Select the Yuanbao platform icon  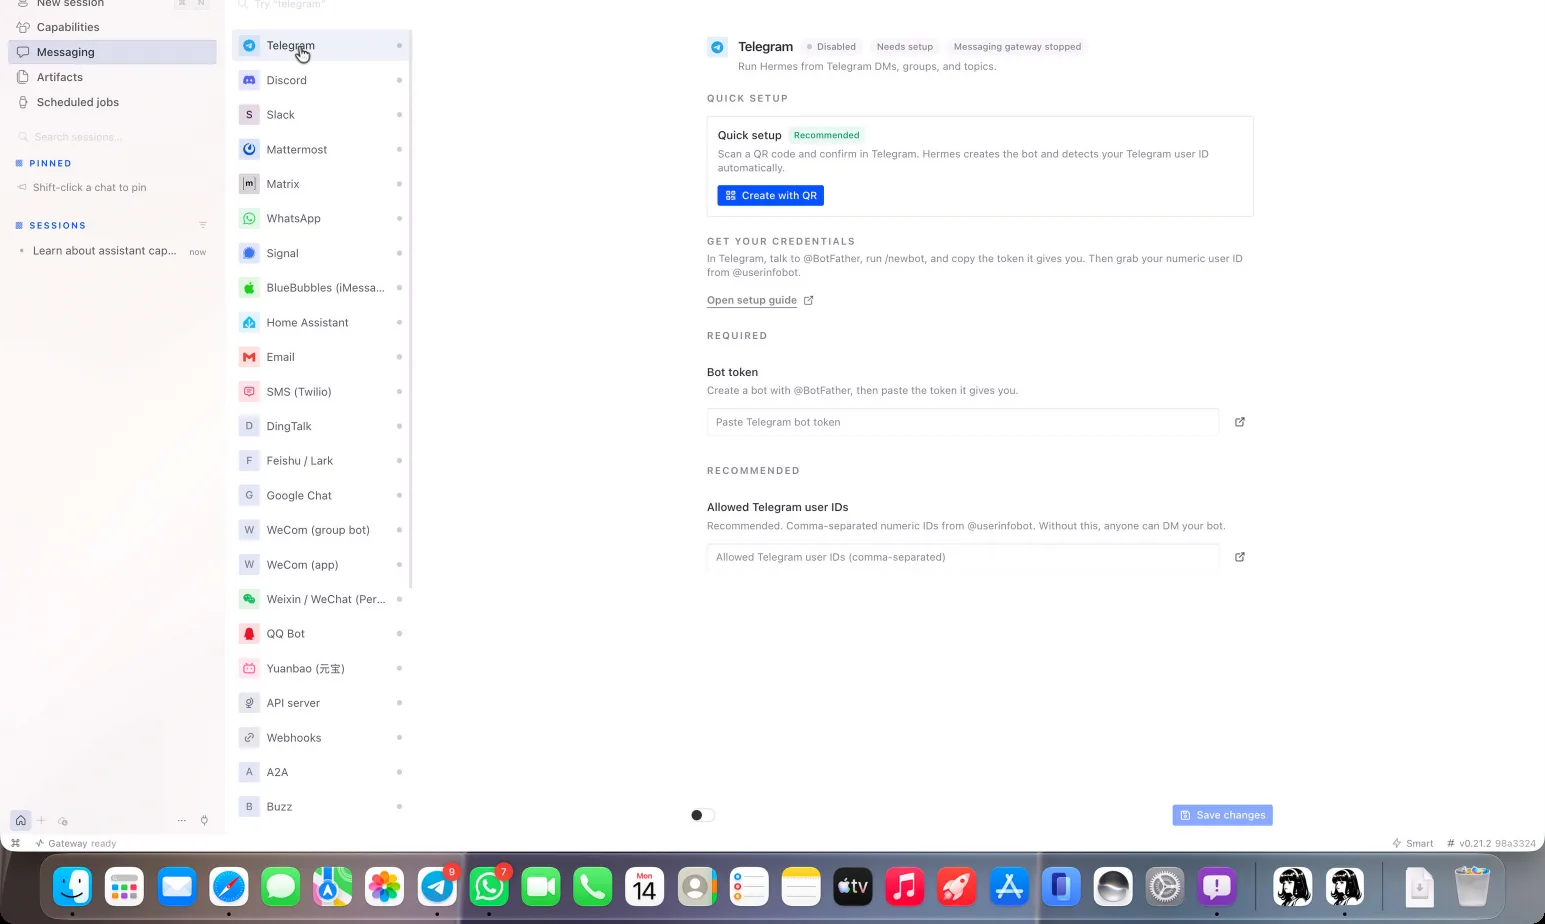(249, 669)
